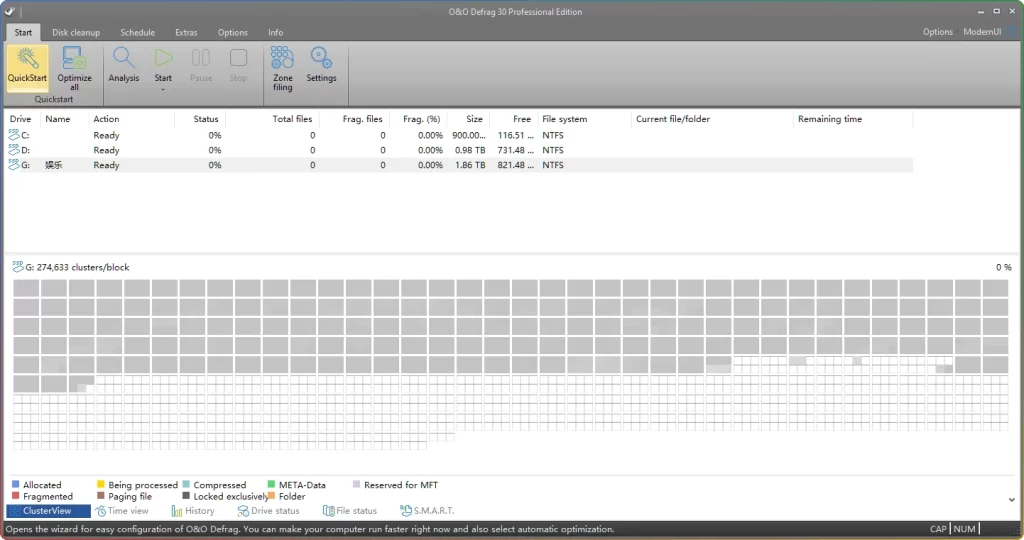
Task: Click the 116.51 free space cell
Action: point(515,135)
